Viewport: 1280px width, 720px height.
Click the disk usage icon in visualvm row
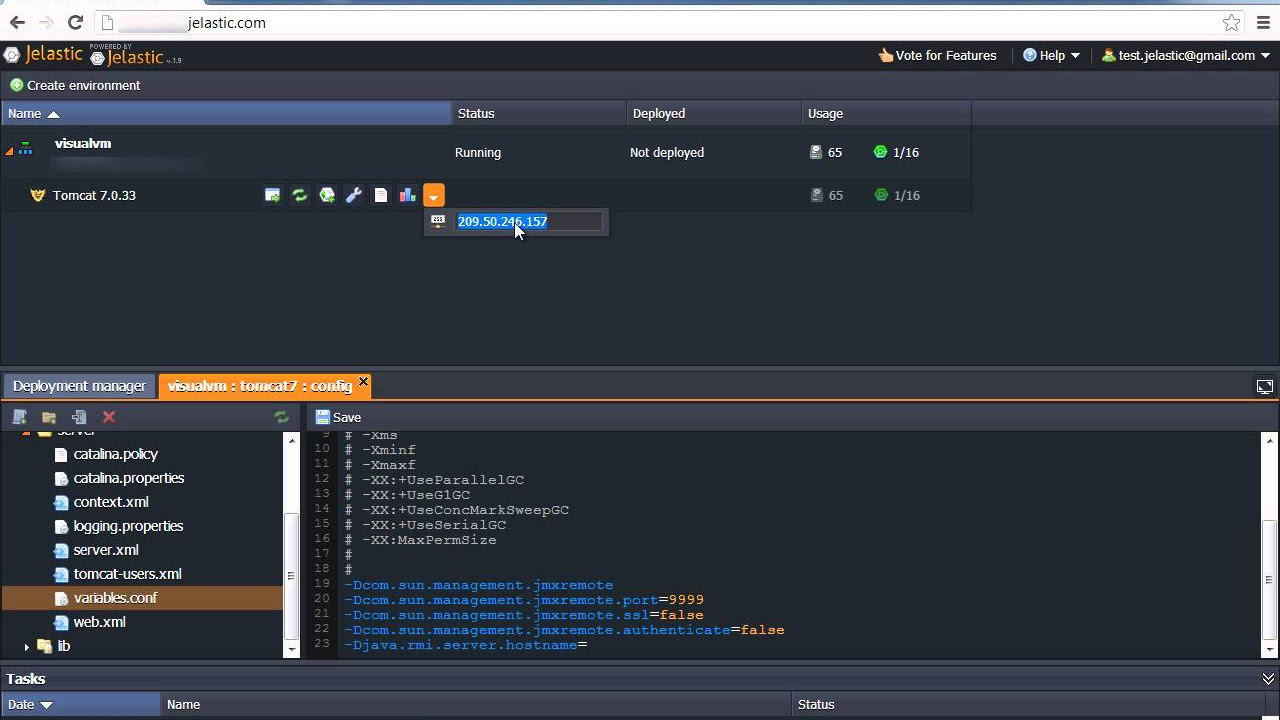[816, 152]
